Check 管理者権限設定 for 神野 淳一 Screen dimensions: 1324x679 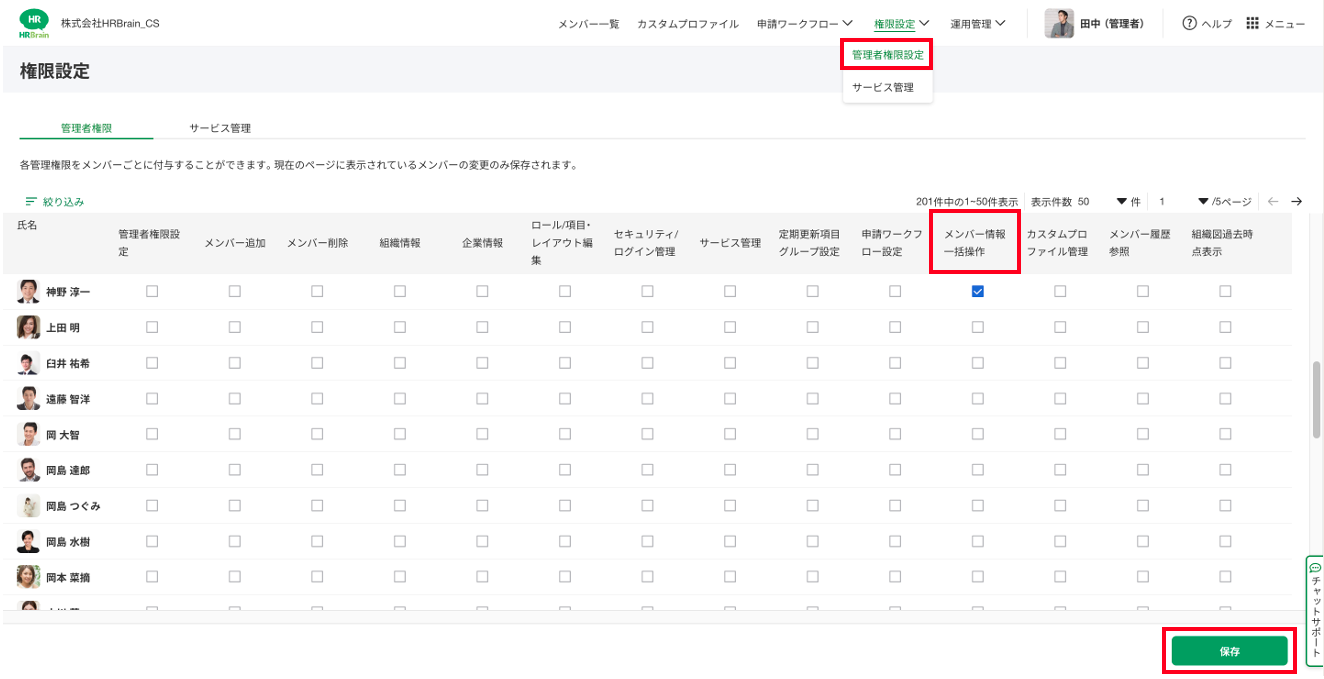[x=152, y=291]
